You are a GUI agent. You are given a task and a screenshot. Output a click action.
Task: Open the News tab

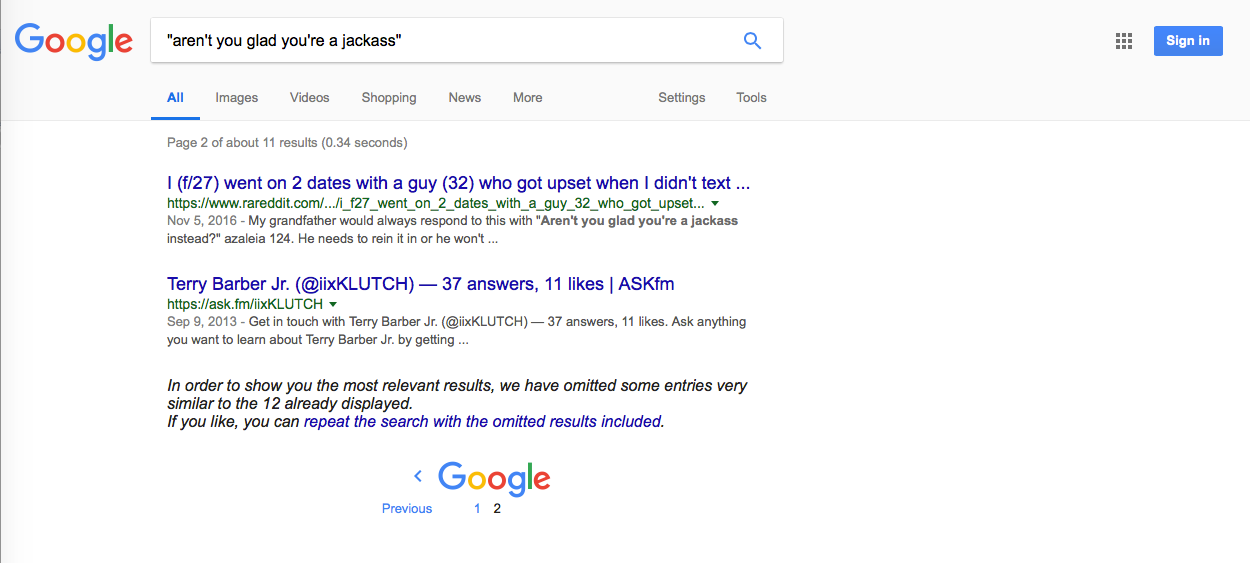tap(465, 98)
